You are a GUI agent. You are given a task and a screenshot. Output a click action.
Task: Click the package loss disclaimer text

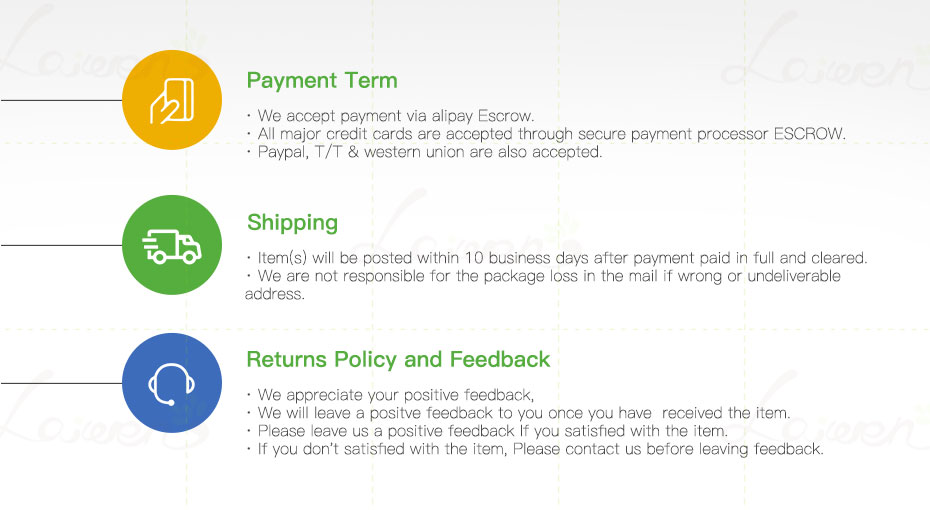click(x=543, y=284)
